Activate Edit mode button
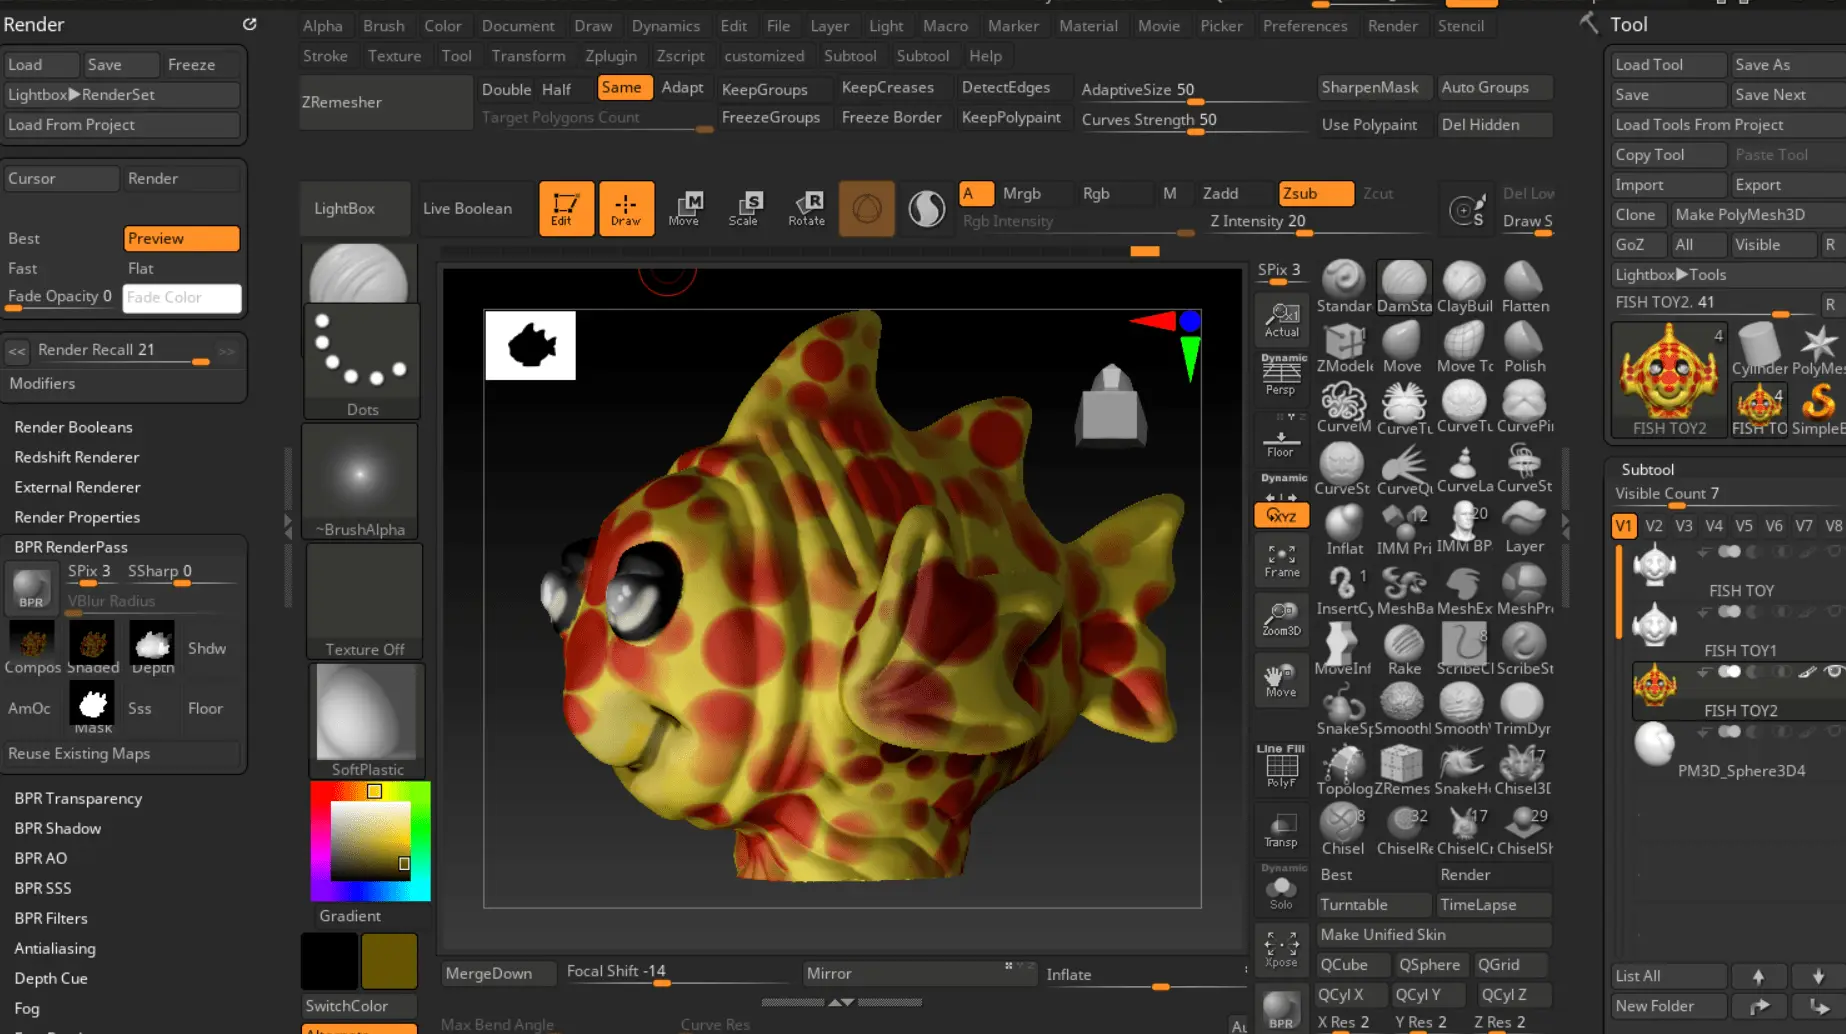The height and width of the screenshot is (1034, 1846). coord(565,208)
